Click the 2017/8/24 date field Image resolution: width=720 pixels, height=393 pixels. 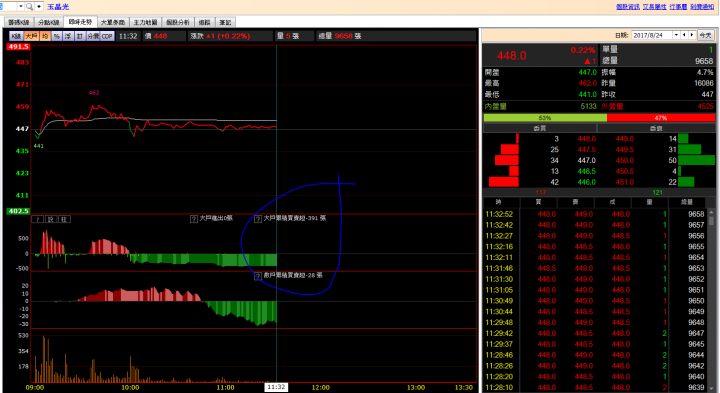tap(652, 35)
